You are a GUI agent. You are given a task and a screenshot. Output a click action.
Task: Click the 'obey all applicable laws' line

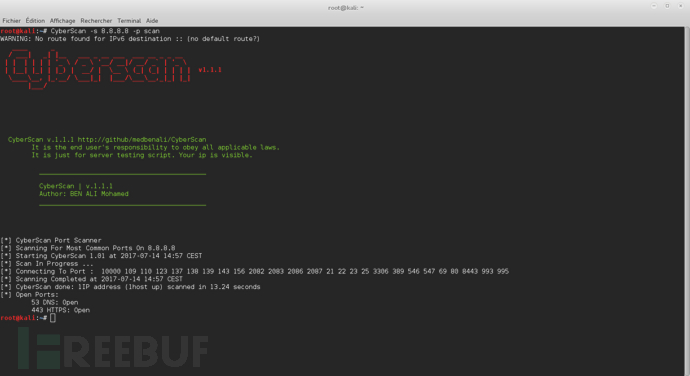pos(156,147)
